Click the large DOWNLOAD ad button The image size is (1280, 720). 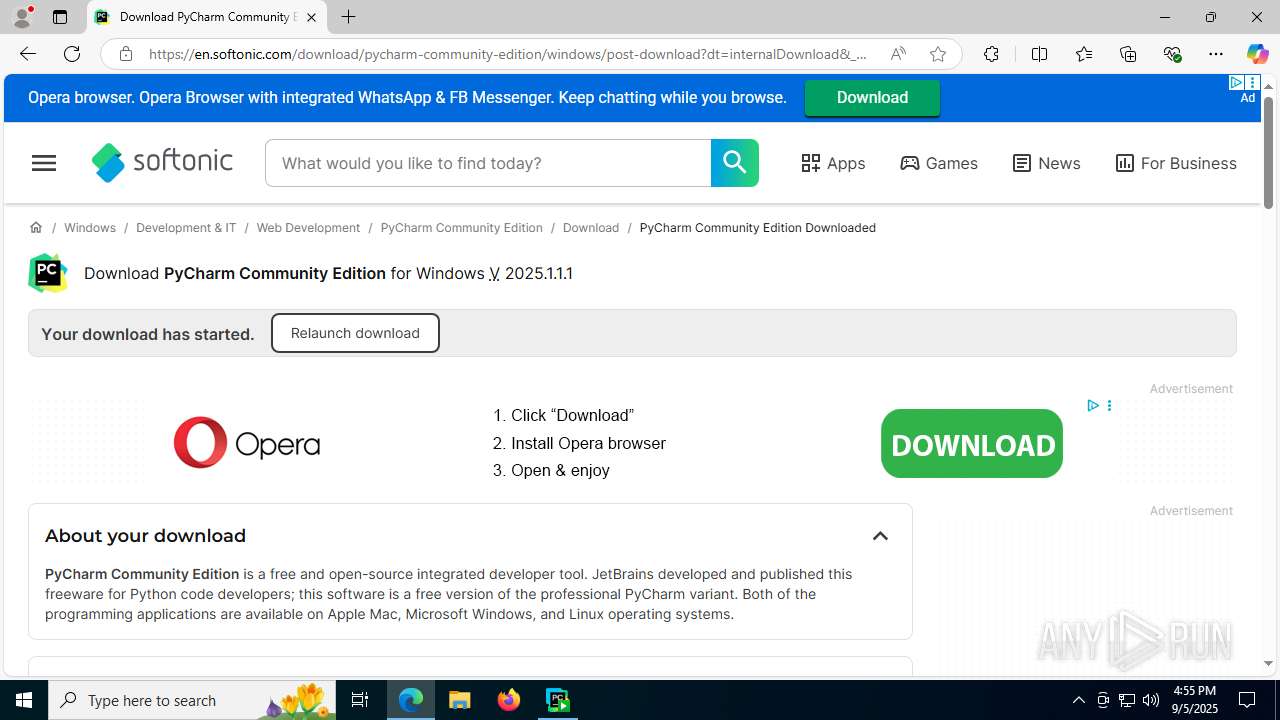coord(972,444)
